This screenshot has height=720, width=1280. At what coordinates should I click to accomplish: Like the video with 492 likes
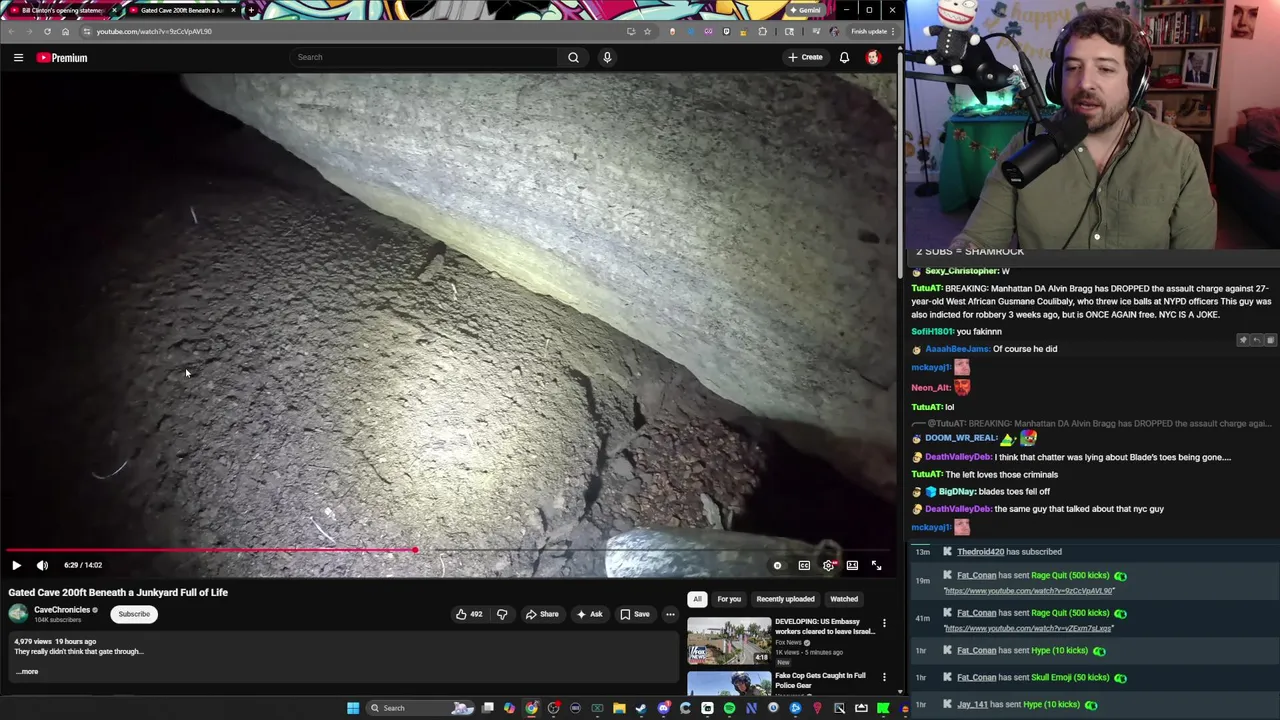point(469,614)
